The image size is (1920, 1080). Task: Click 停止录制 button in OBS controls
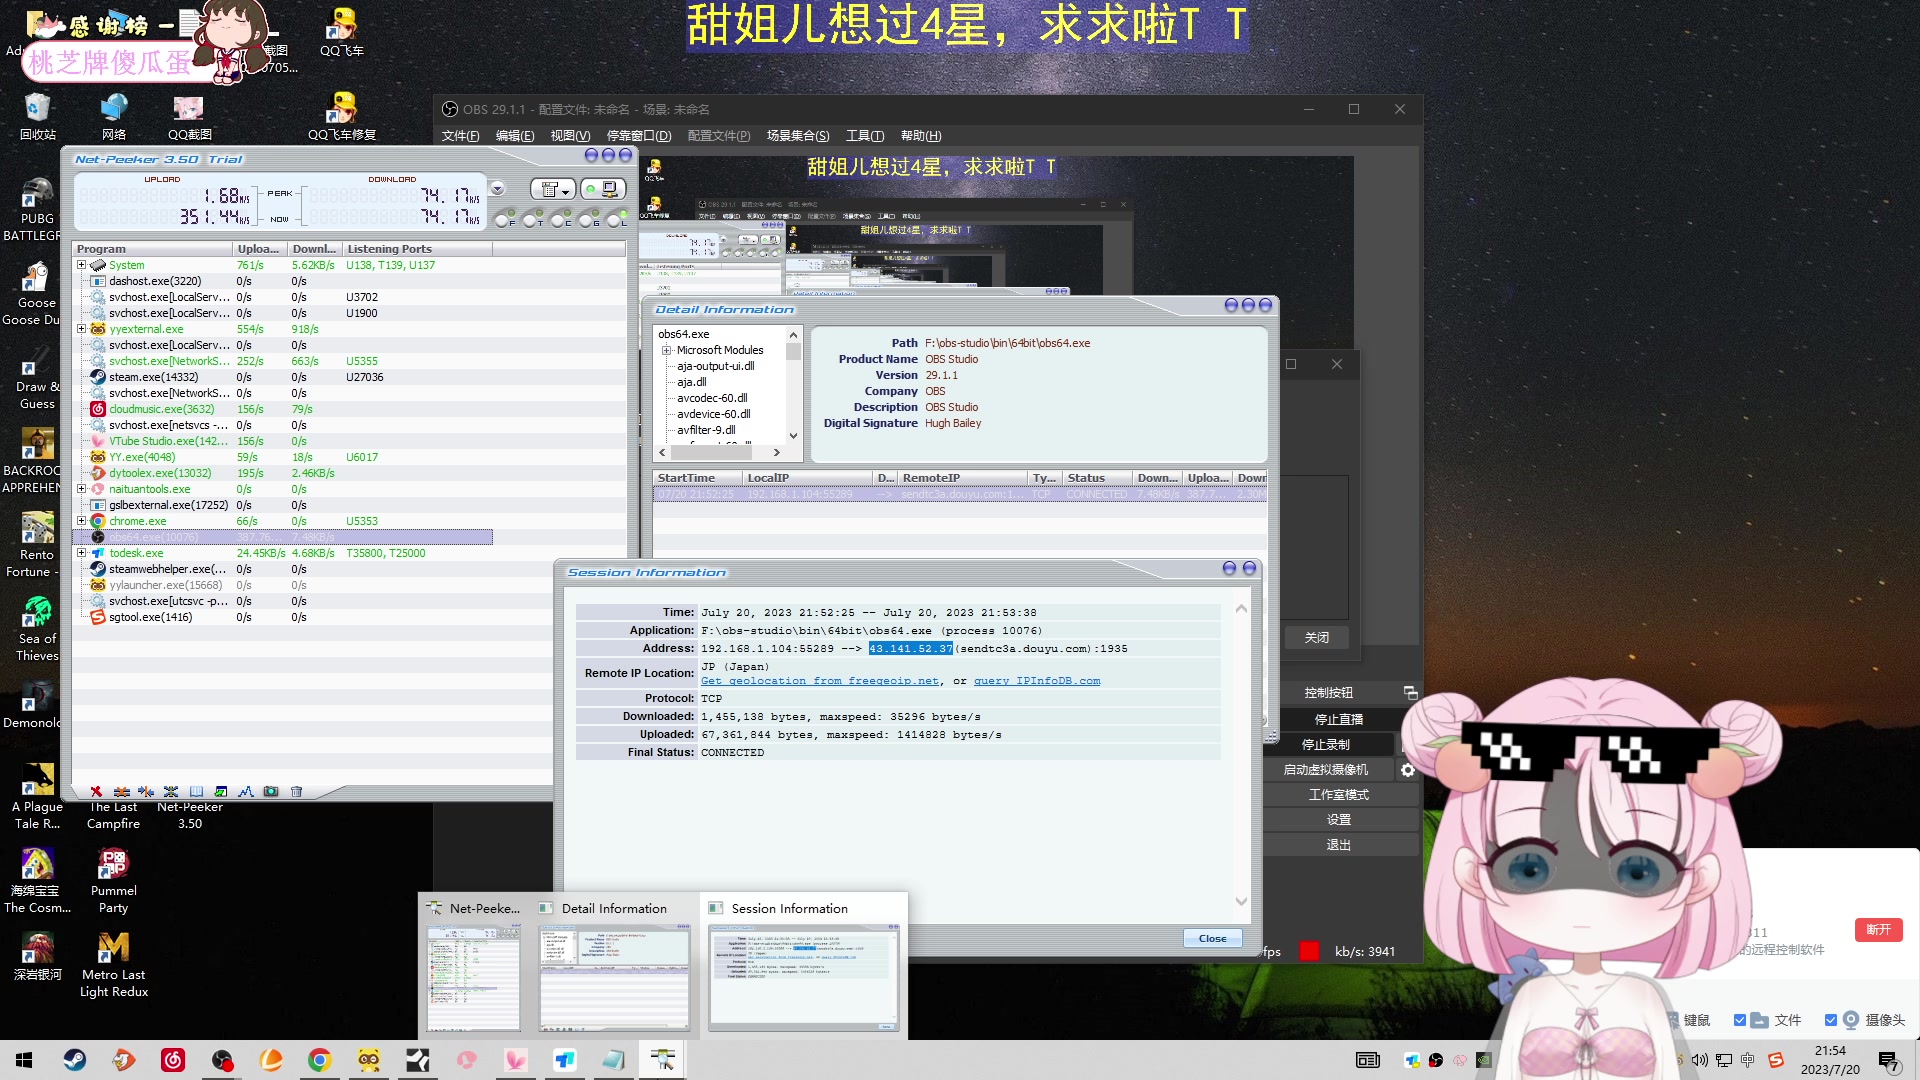(x=1325, y=745)
